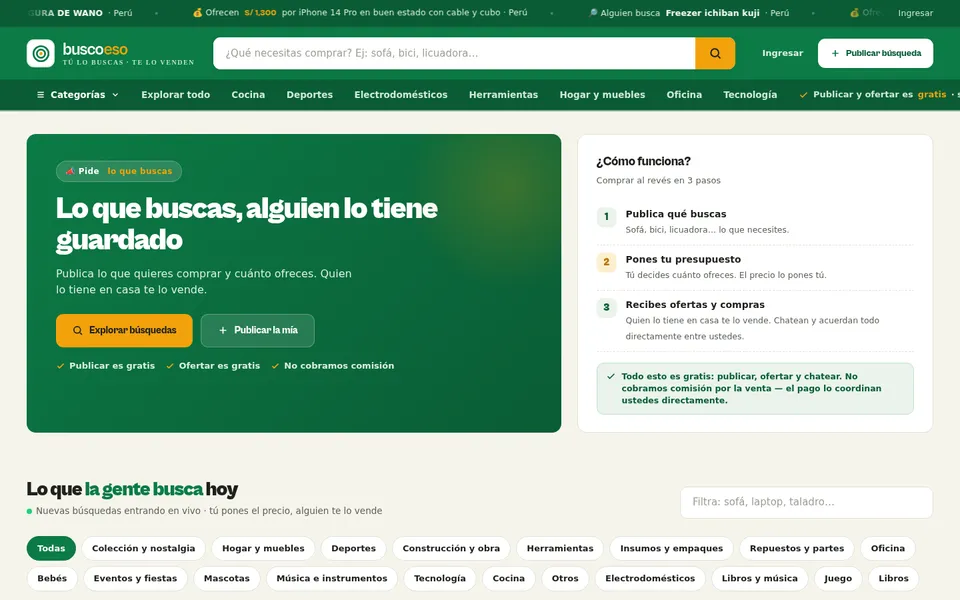Click the megaphone icon in the Pide badge
Screen dimensions: 960x600
tap(70, 171)
